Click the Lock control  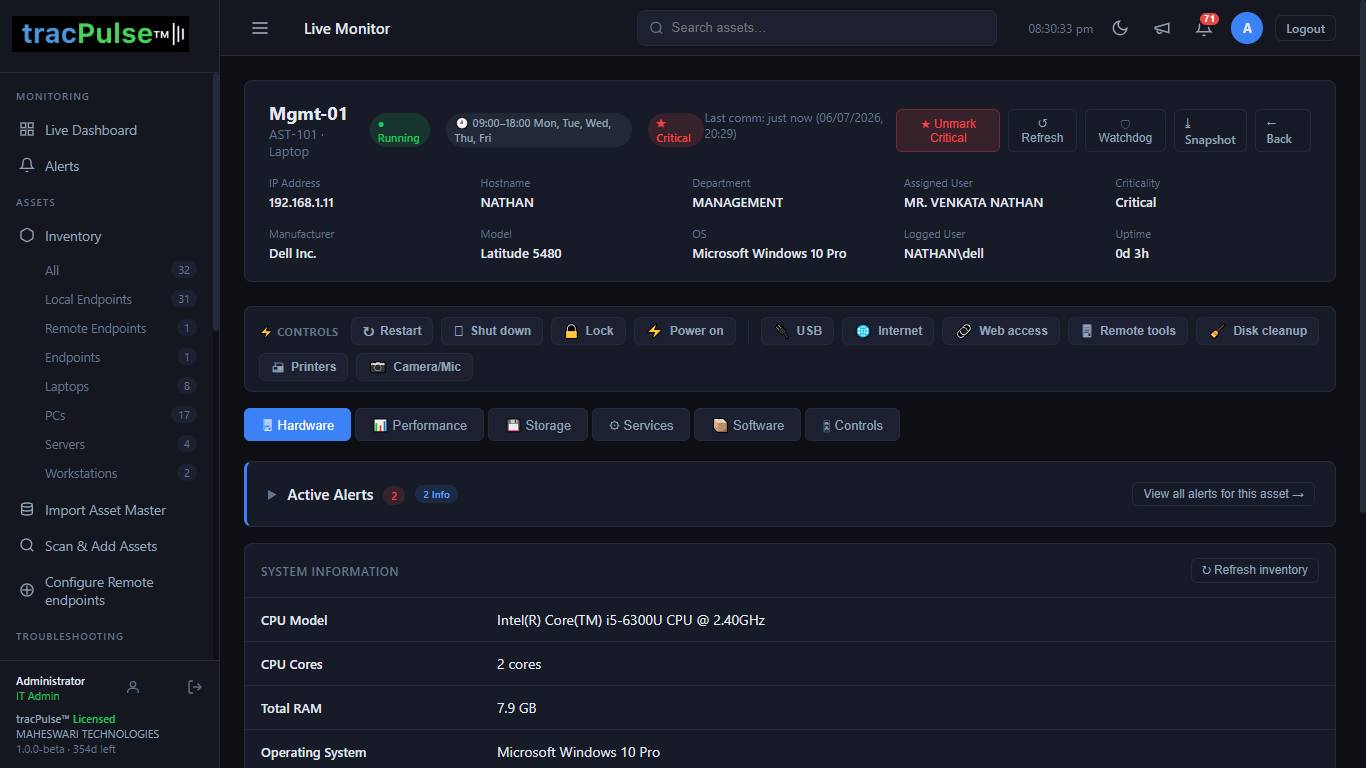589,331
